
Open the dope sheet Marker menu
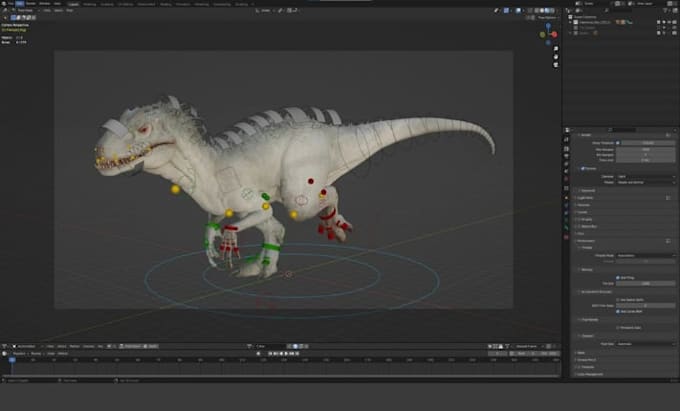[75, 346]
